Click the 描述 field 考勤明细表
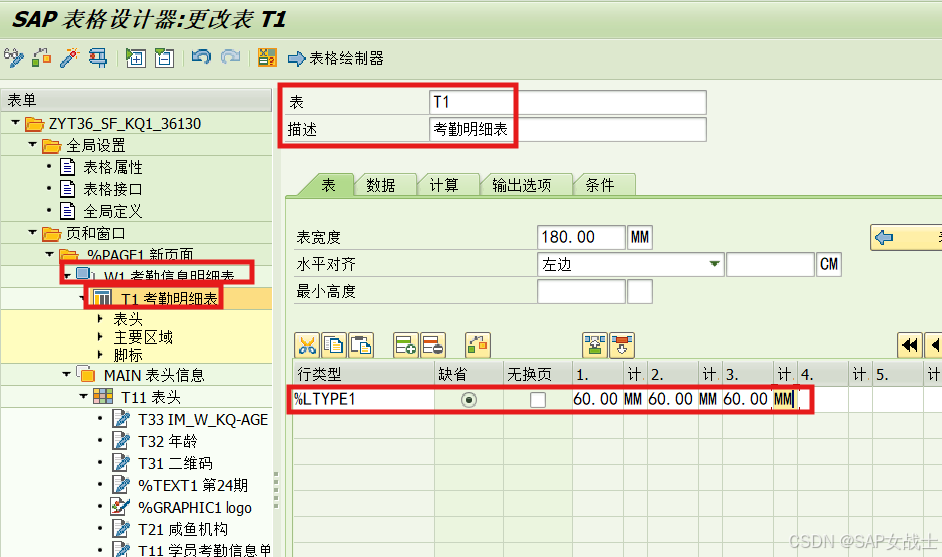 coord(568,129)
